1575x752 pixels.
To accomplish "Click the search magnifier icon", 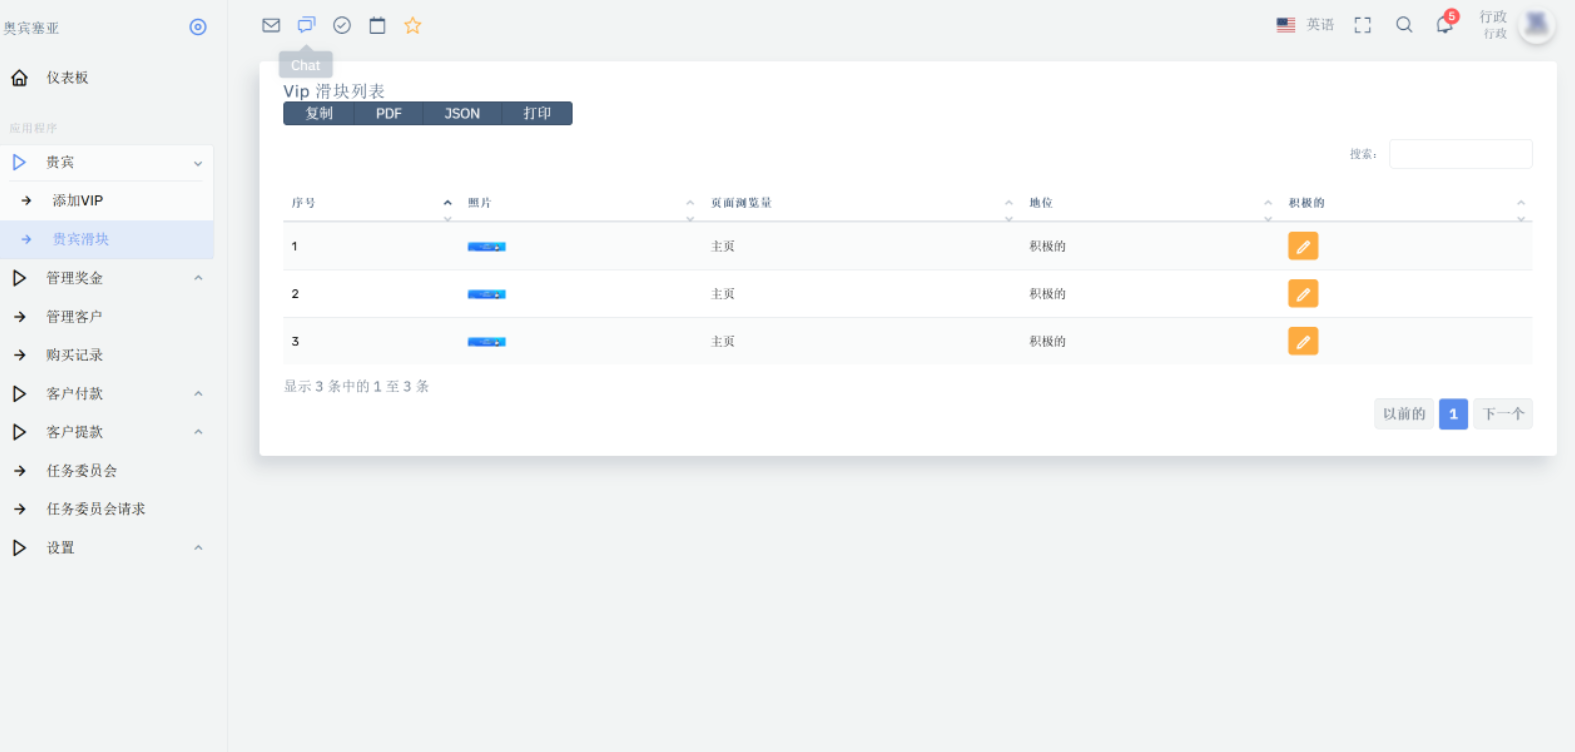I will 1404,25.
